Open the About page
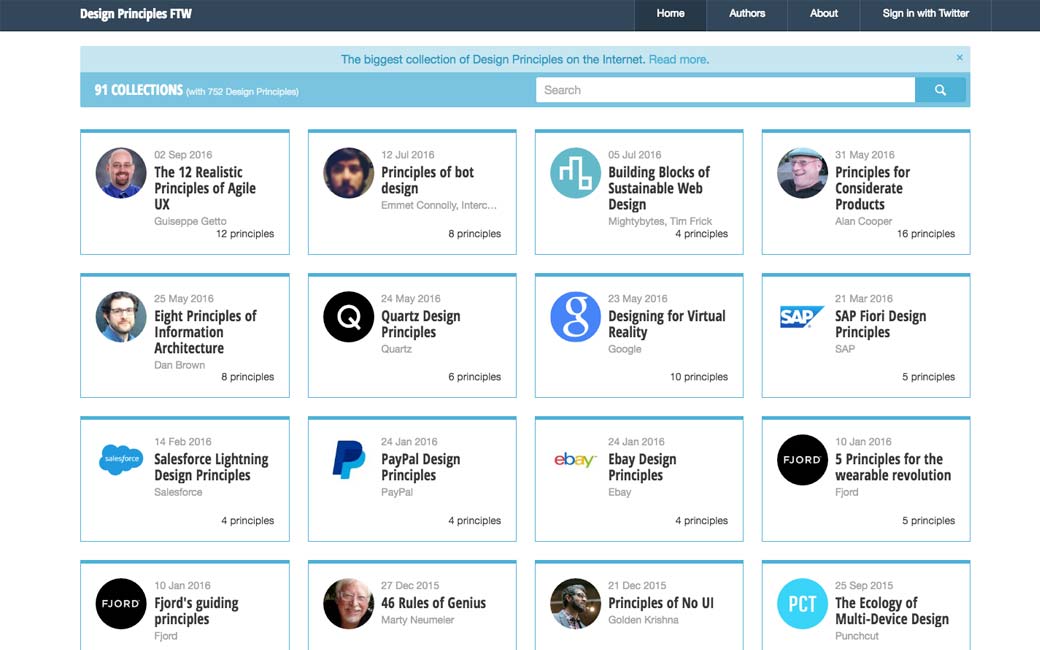Screen dimensions: 1040x650 click(824, 14)
